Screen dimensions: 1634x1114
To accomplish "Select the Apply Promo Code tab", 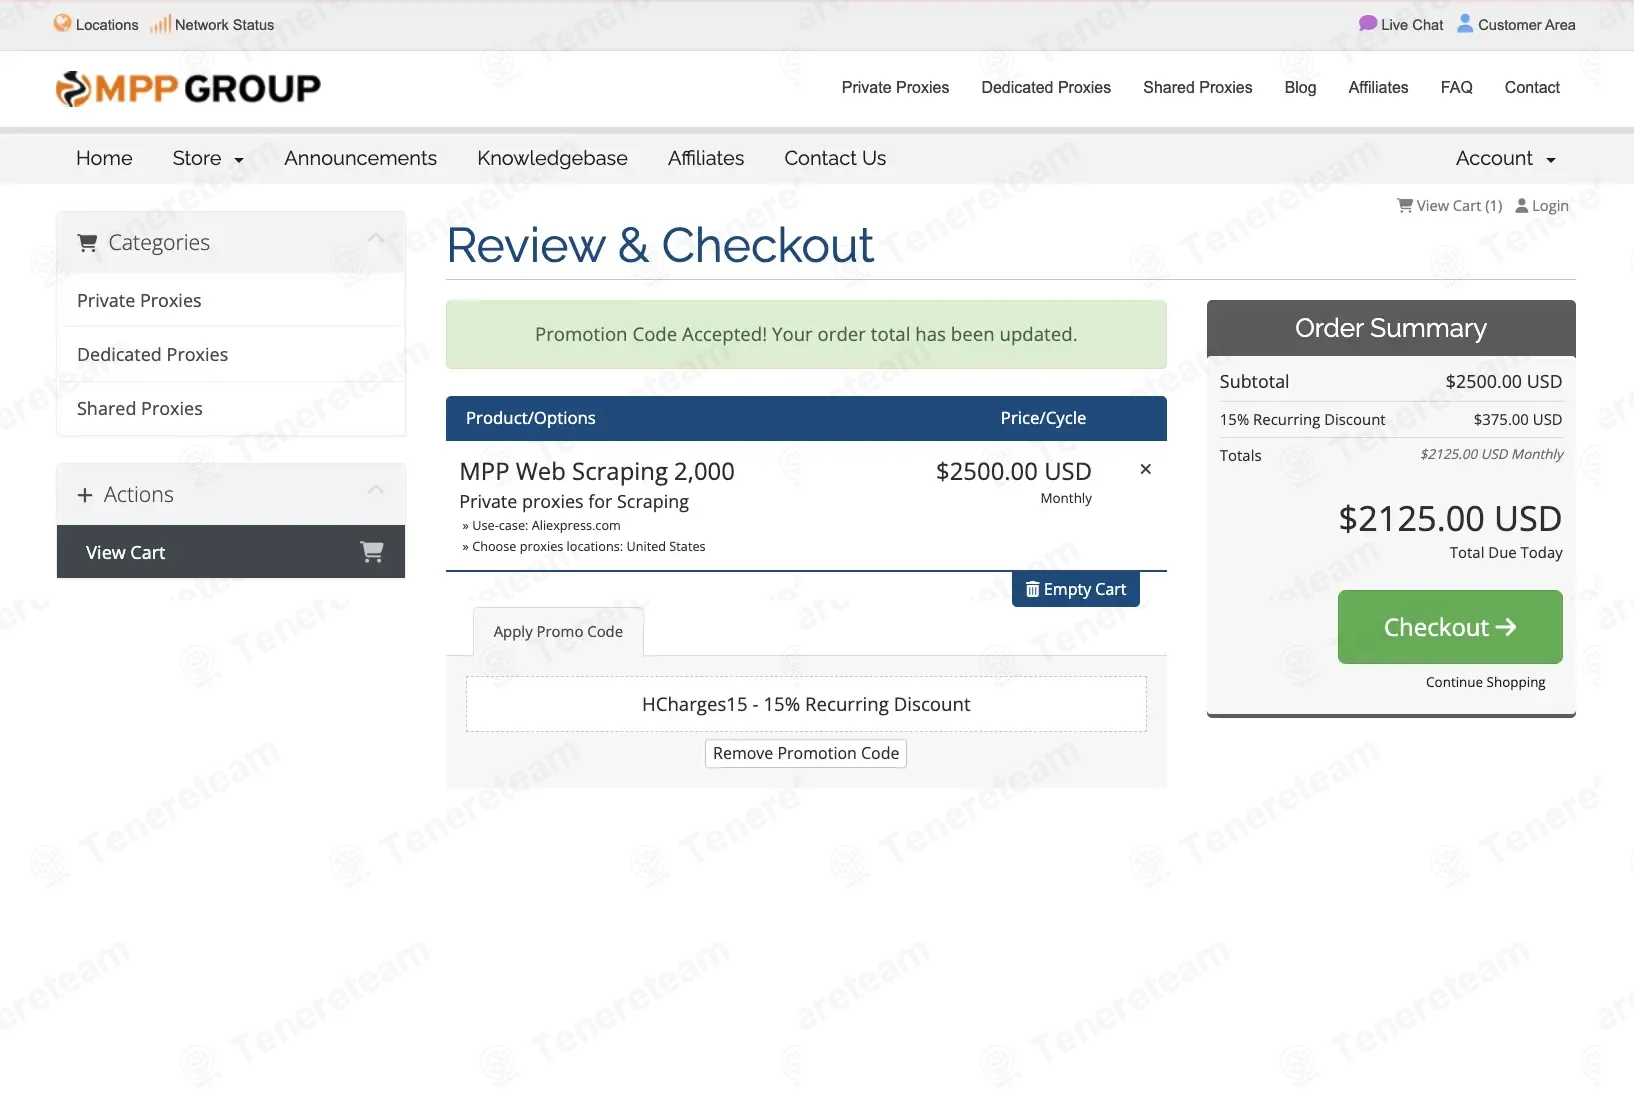I will click(x=558, y=632).
